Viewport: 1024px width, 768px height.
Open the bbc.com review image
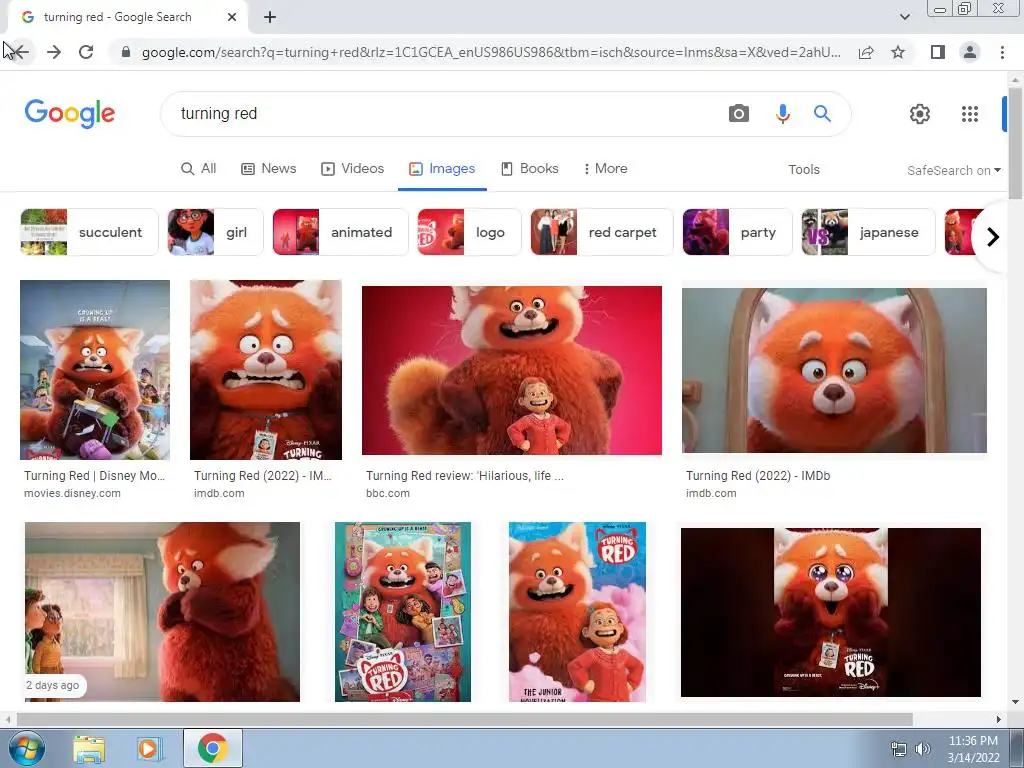(511, 370)
